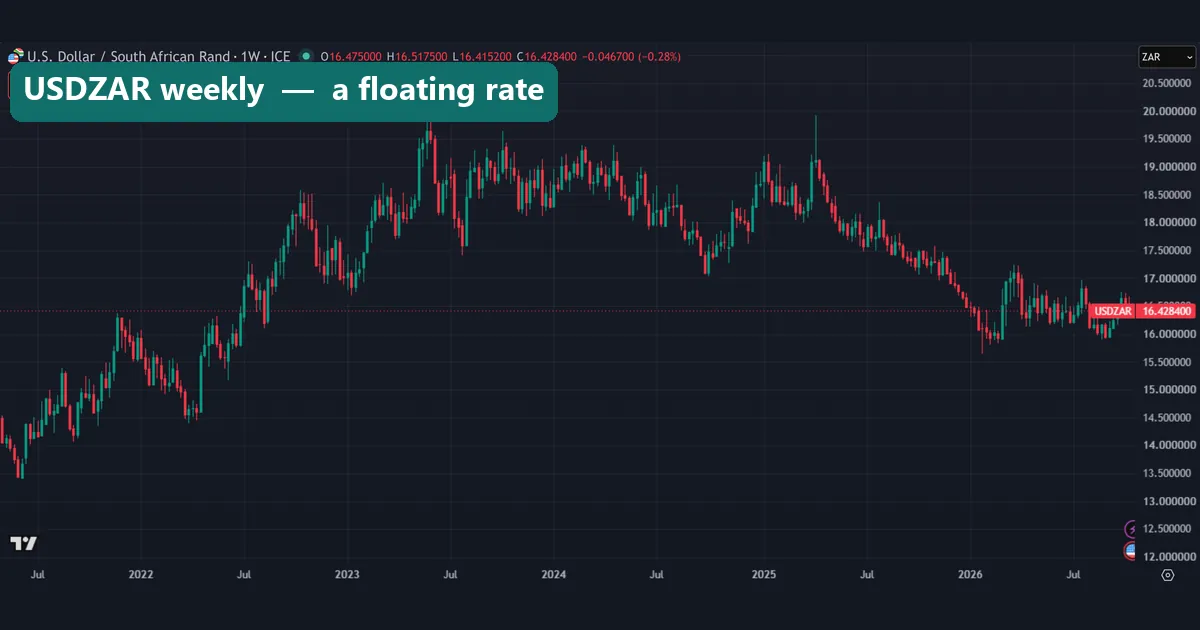
Task: Open the lightning event marker above time axis
Action: coord(1131,528)
